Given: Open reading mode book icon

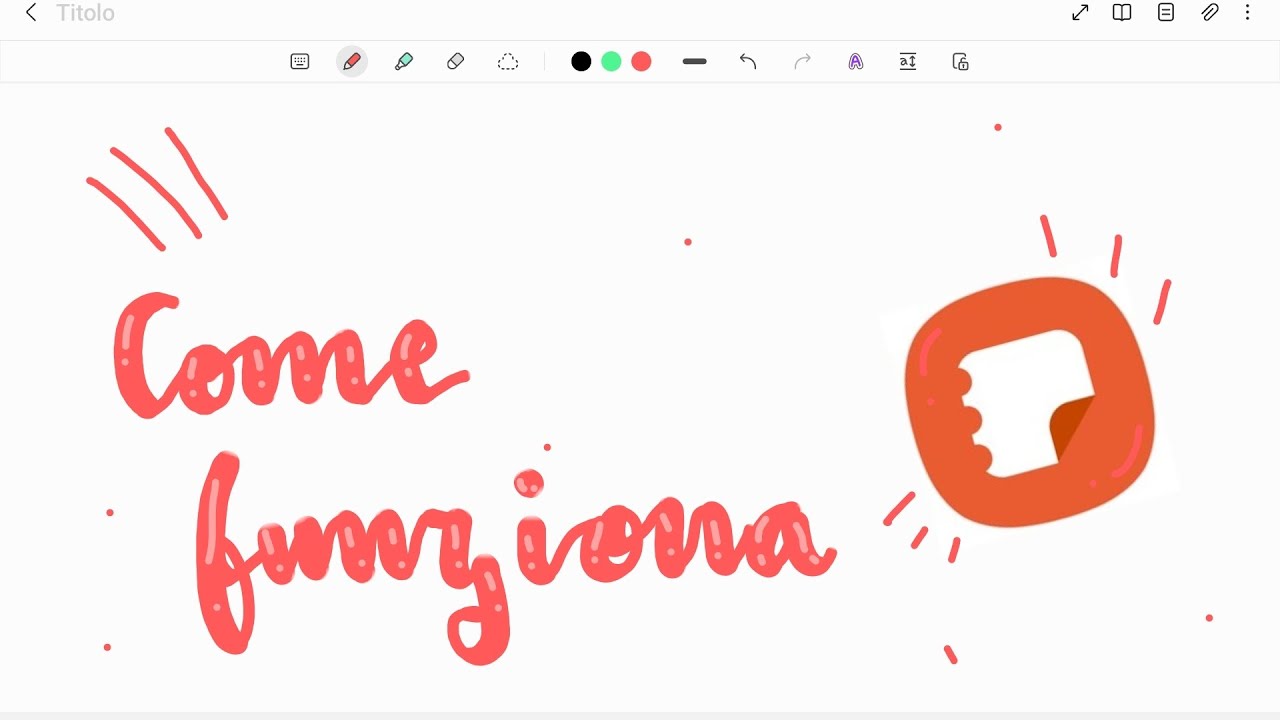Looking at the screenshot, I should pyautogui.click(x=1122, y=13).
